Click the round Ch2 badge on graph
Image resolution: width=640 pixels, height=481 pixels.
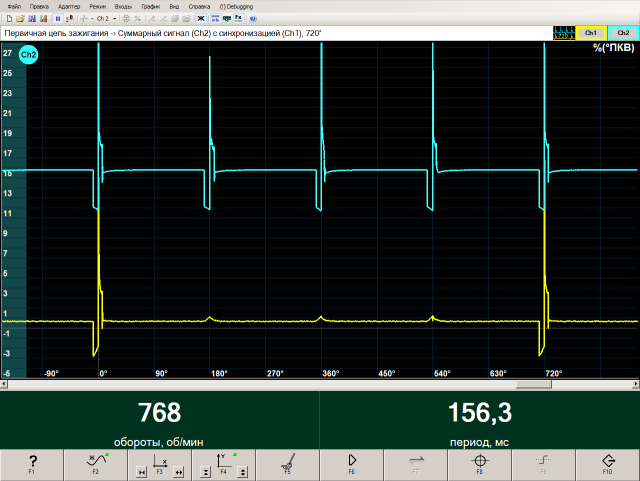tap(29, 55)
